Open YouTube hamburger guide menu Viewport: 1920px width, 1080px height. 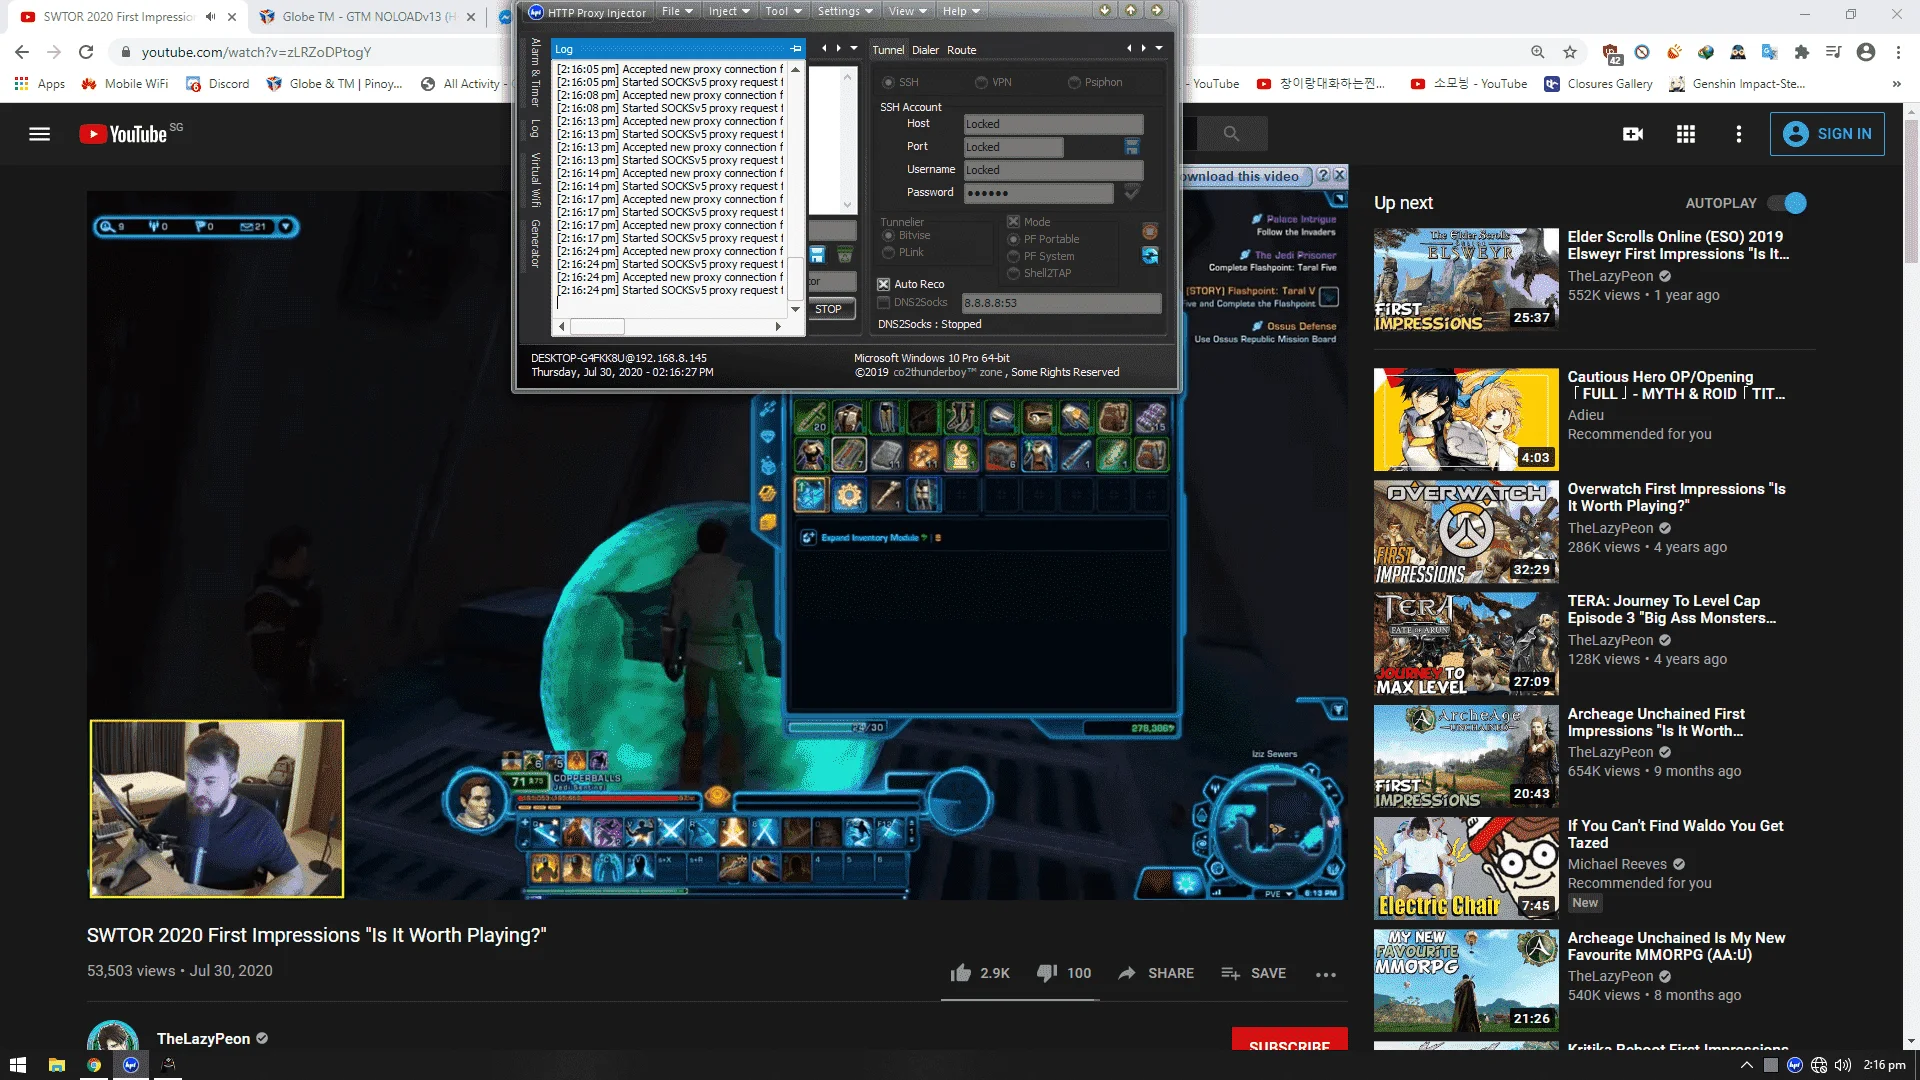click(40, 134)
